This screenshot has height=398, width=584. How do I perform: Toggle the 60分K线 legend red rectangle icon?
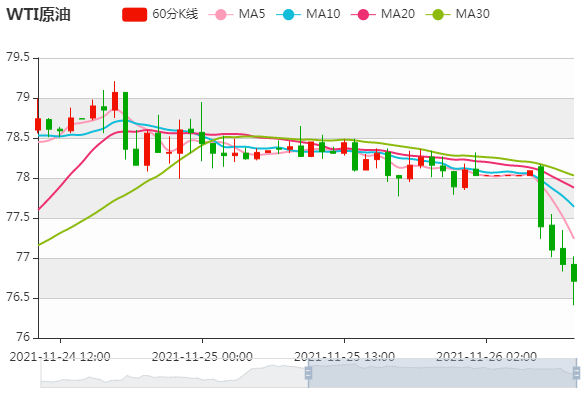(x=134, y=15)
